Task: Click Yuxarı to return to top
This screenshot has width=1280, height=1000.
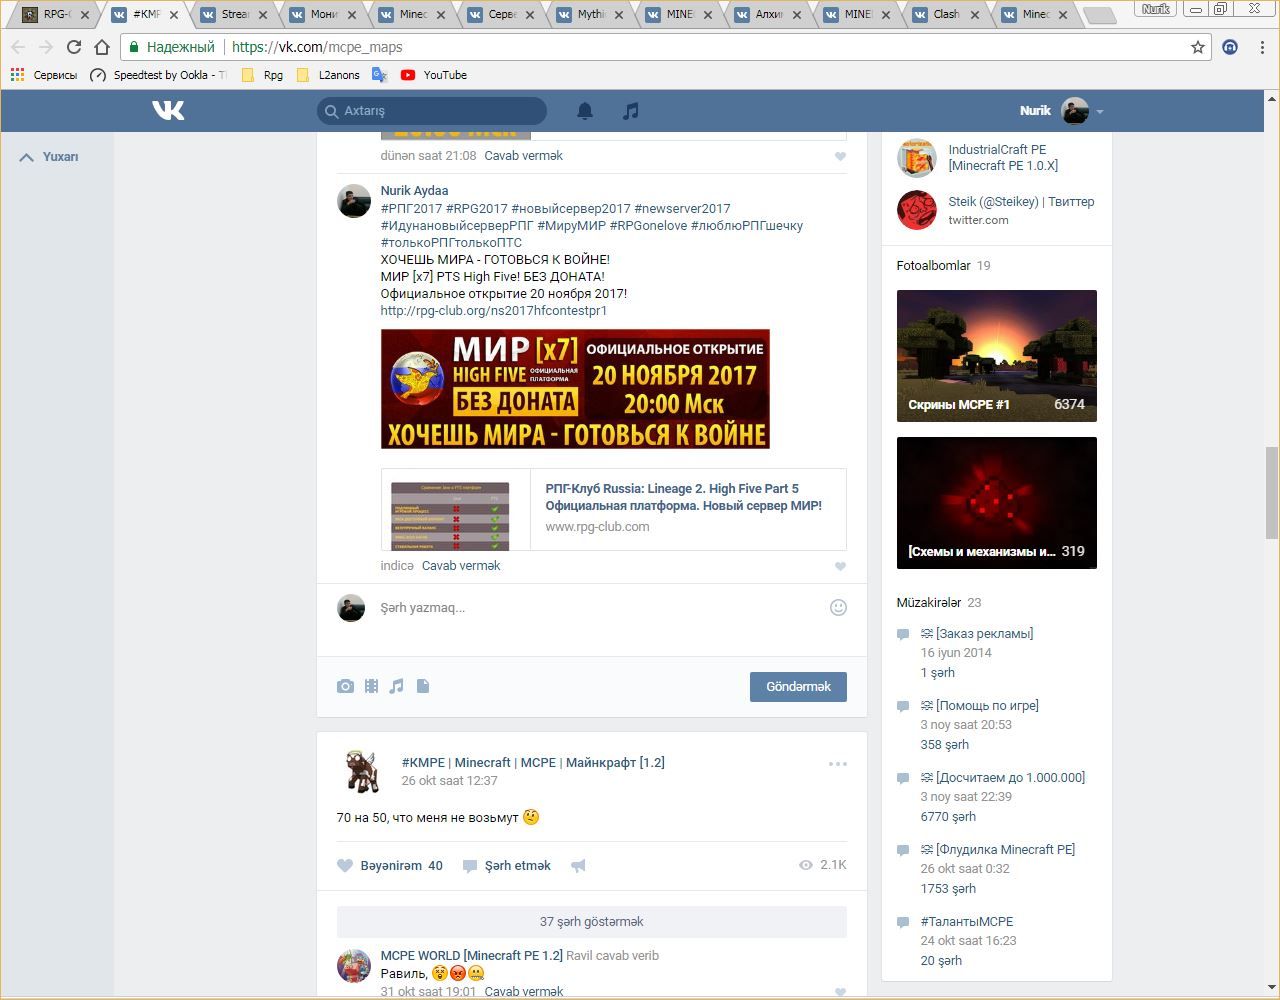Action: [x=49, y=157]
